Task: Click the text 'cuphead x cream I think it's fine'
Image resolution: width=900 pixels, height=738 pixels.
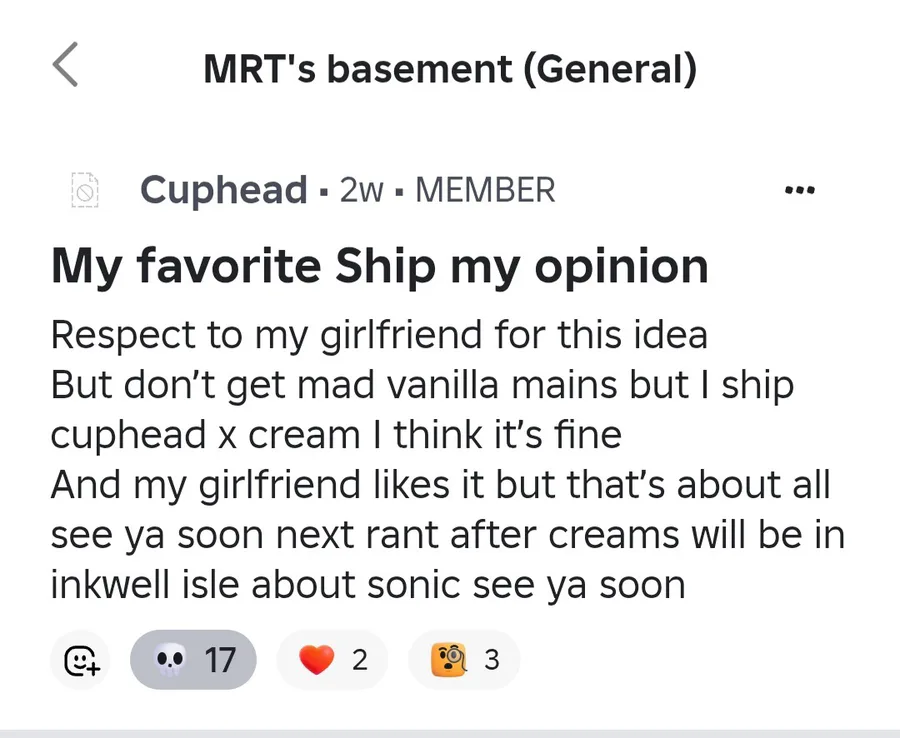Action: tap(335, 435)
